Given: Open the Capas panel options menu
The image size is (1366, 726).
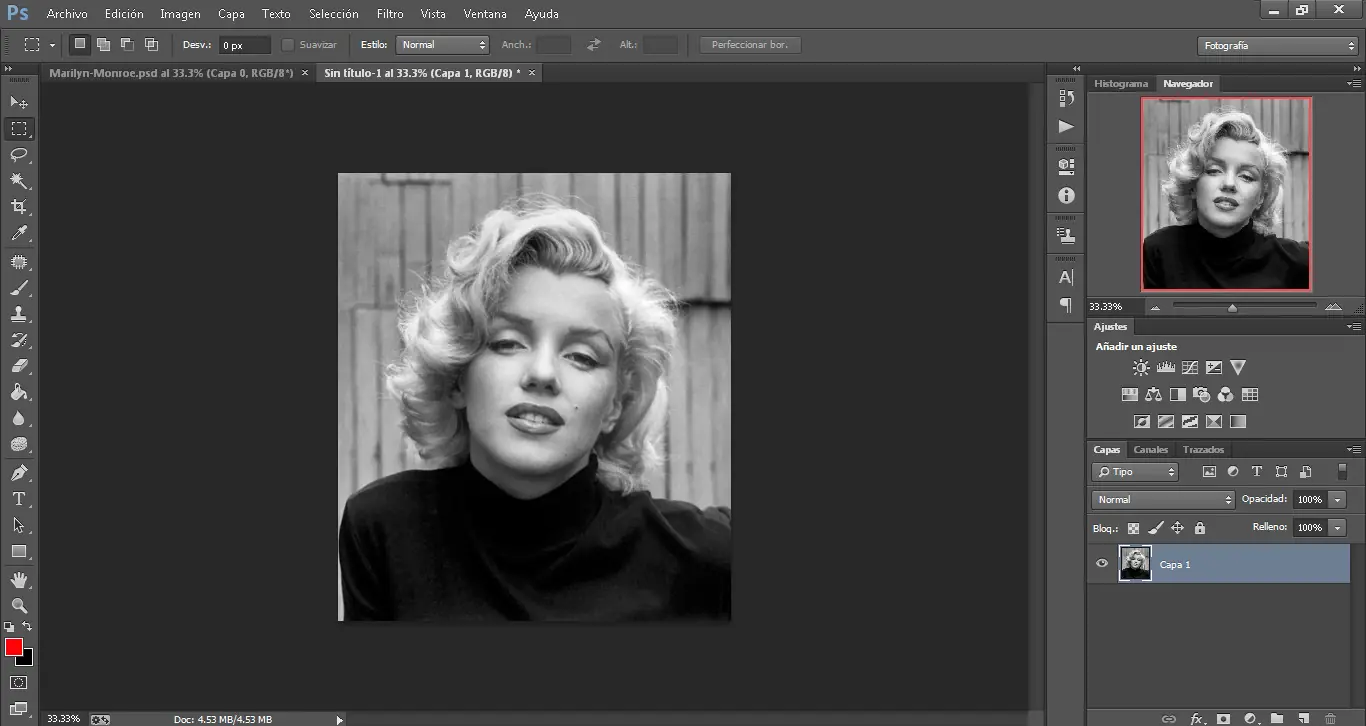Looking at the screenshot, I should click(1354, 450).
